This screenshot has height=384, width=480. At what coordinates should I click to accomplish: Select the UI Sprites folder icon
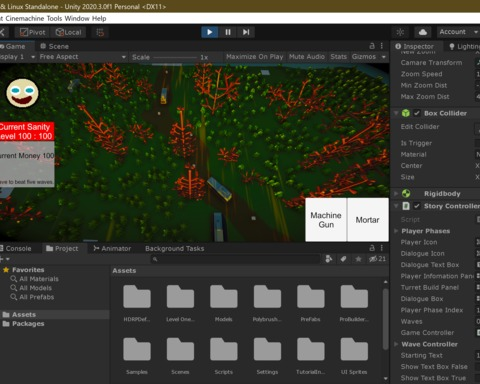(354, 349)
